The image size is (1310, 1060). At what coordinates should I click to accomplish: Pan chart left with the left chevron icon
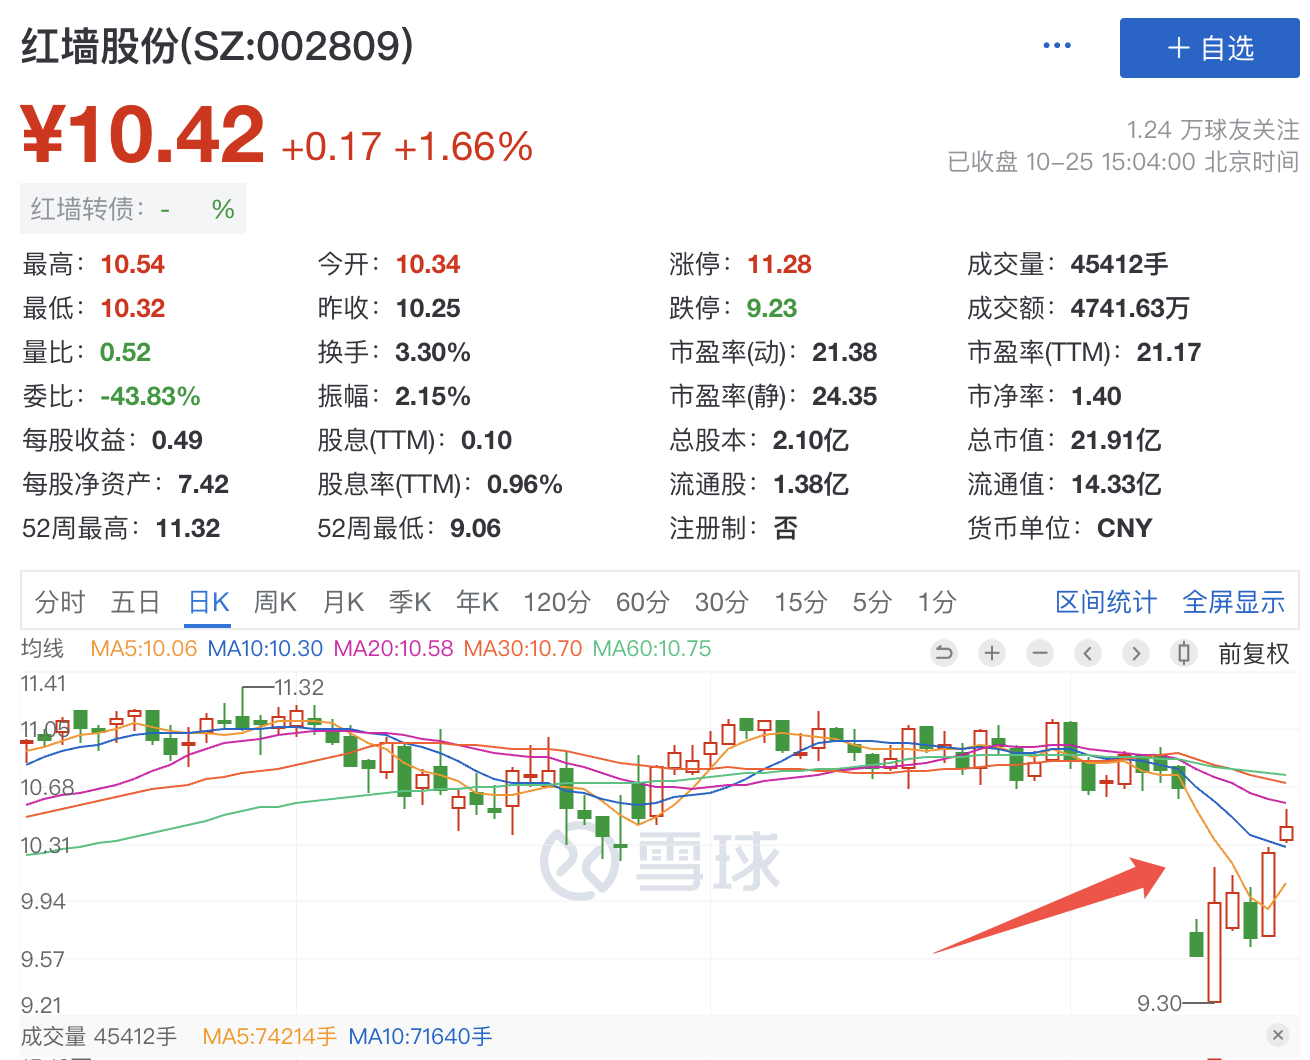[x=1088, y=654]
